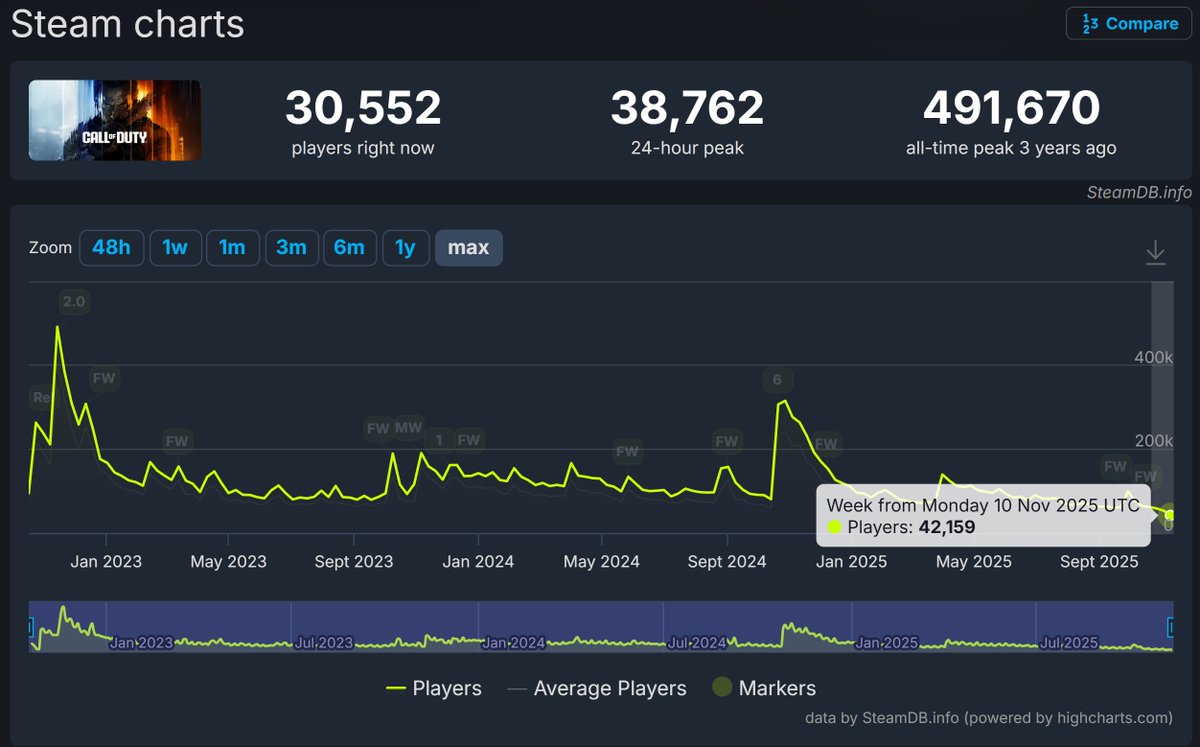Click the Steam charts heading
Image resolution: width=1200 pixels, height=747 pixels.
(x=127, y=24)
